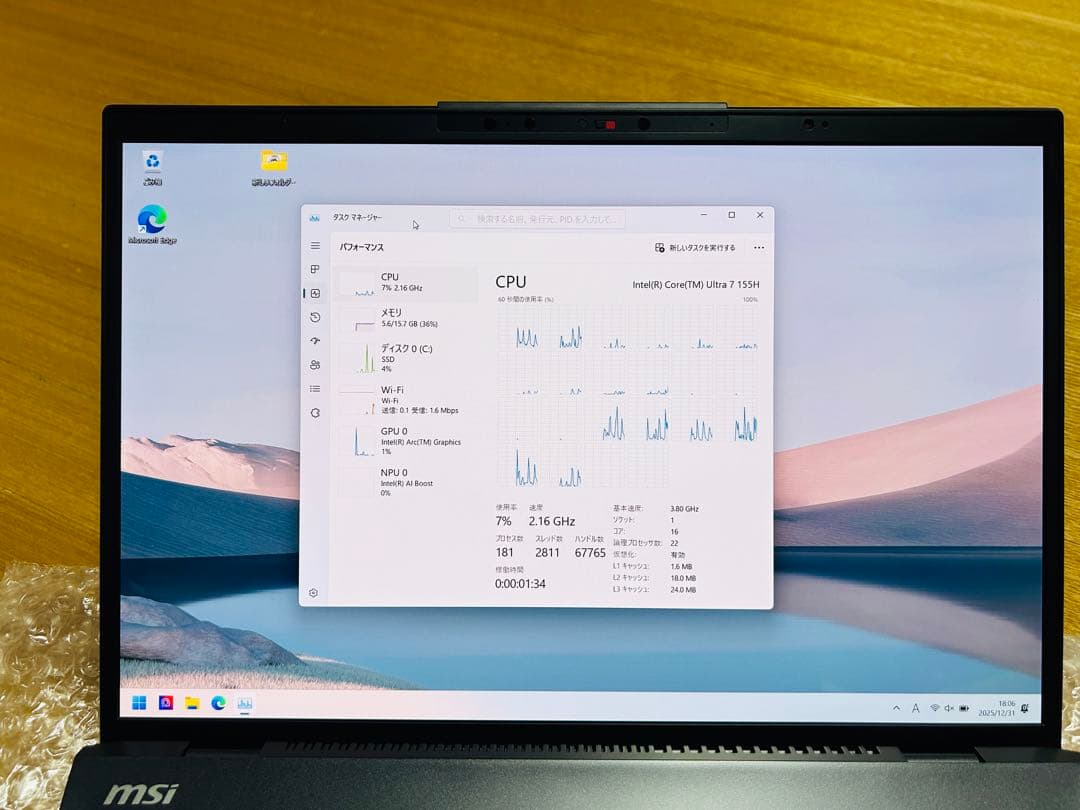Open Startup apps page icon
This screenshot has height=810, width=1080.
pyautogui.click(x=315, y=341)
